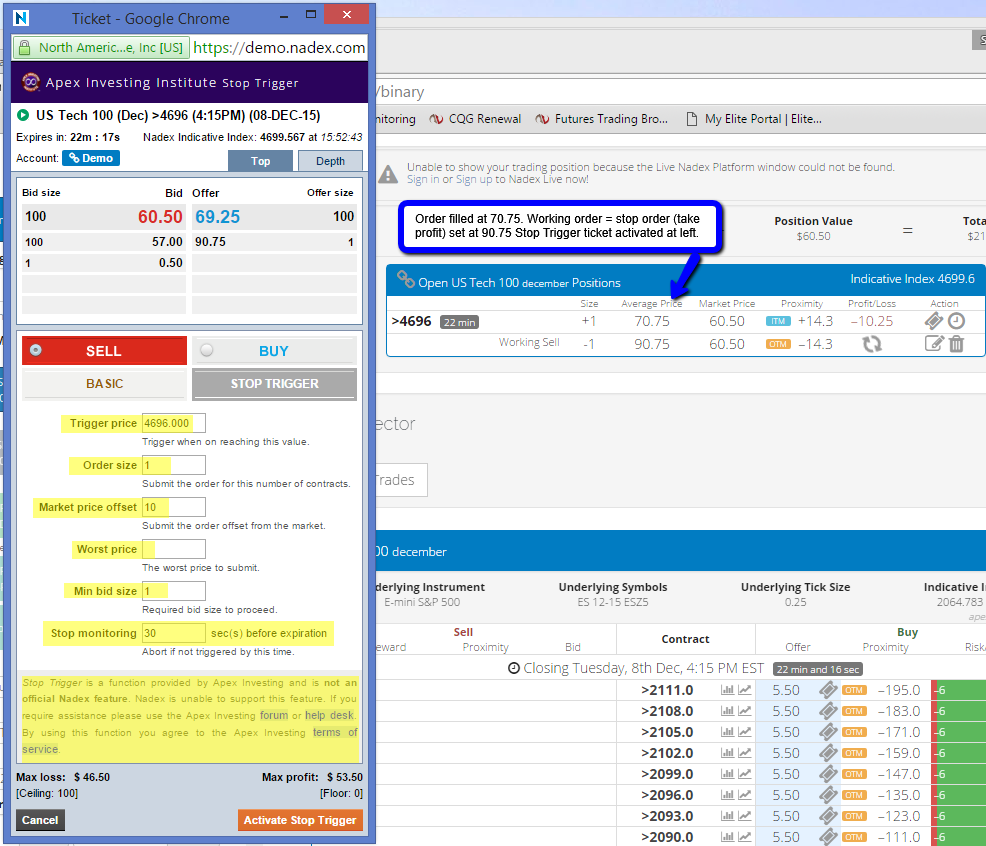This screenshot has width=986, height=846.
Task: Open the help desk link in the disclaimer
Action: click(330, 715)
